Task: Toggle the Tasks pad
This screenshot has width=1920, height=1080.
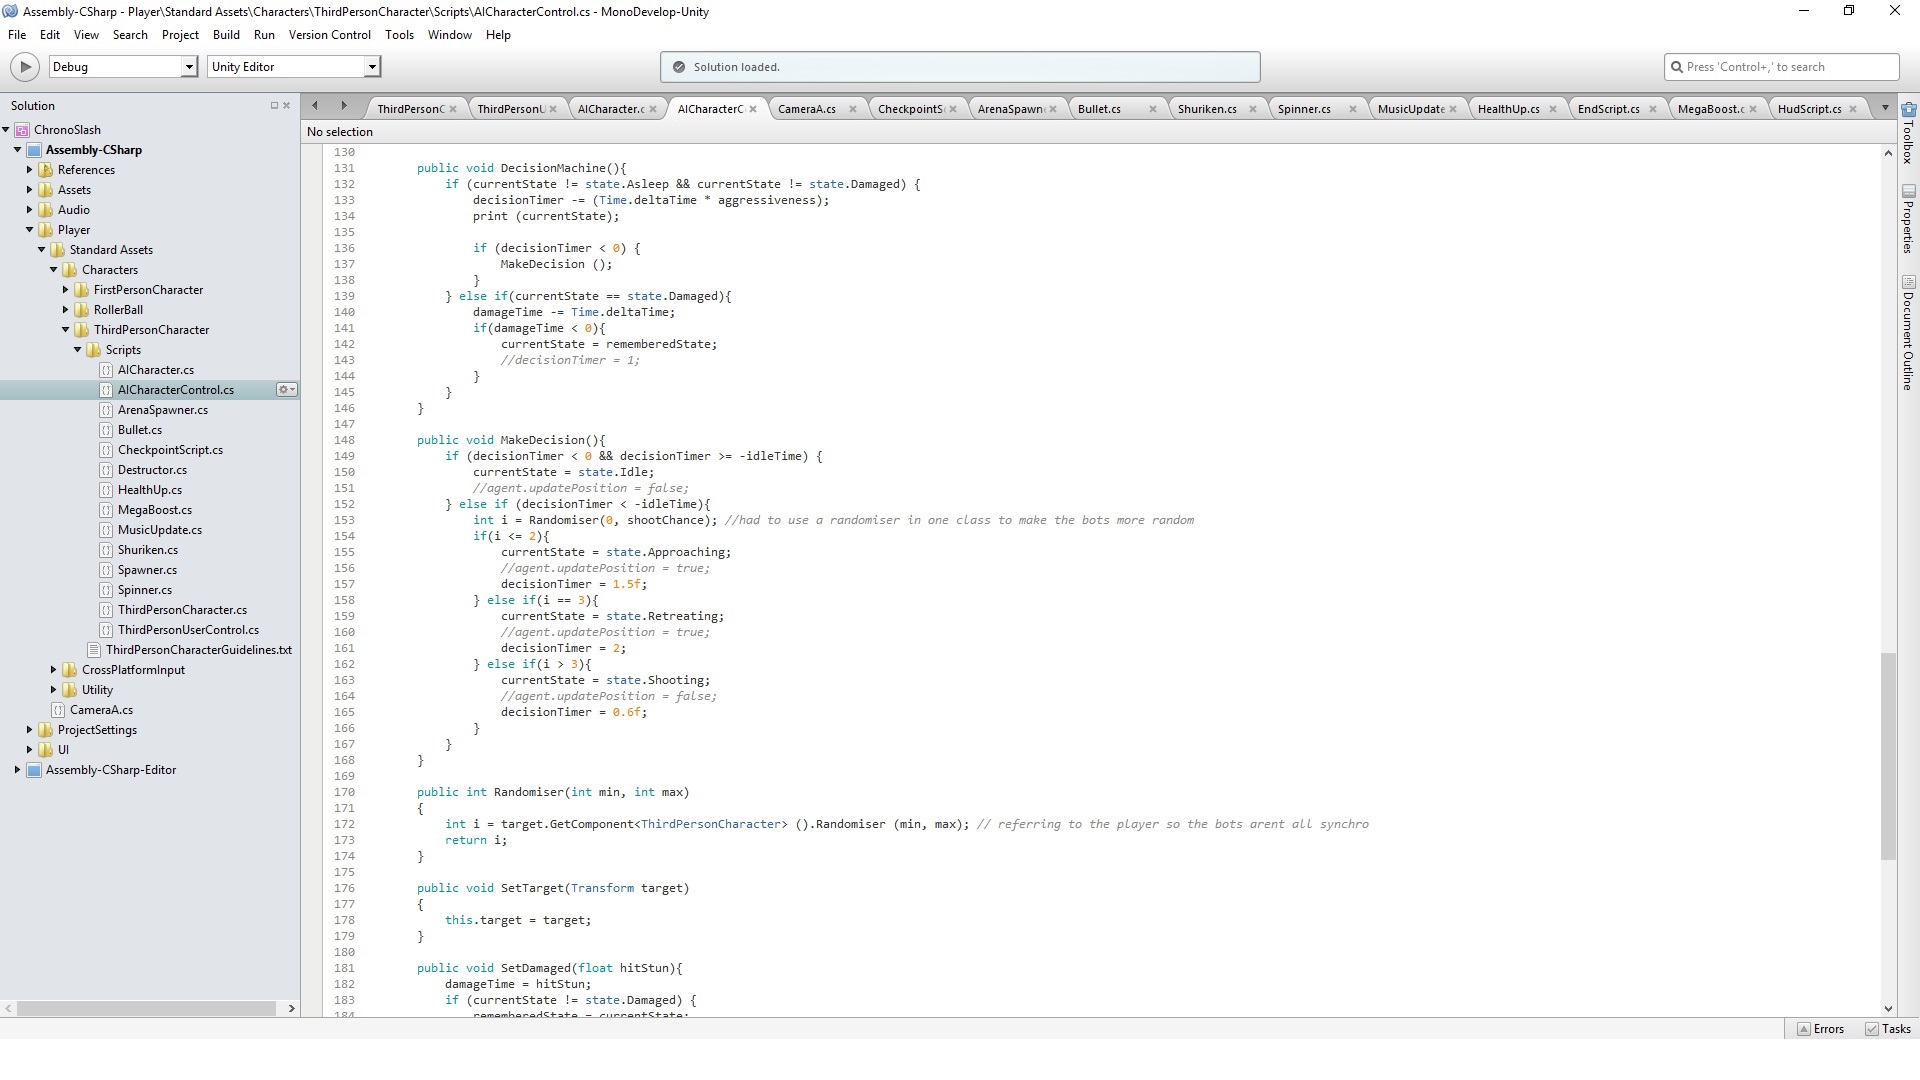Action: click(x=1888, y=1029)
